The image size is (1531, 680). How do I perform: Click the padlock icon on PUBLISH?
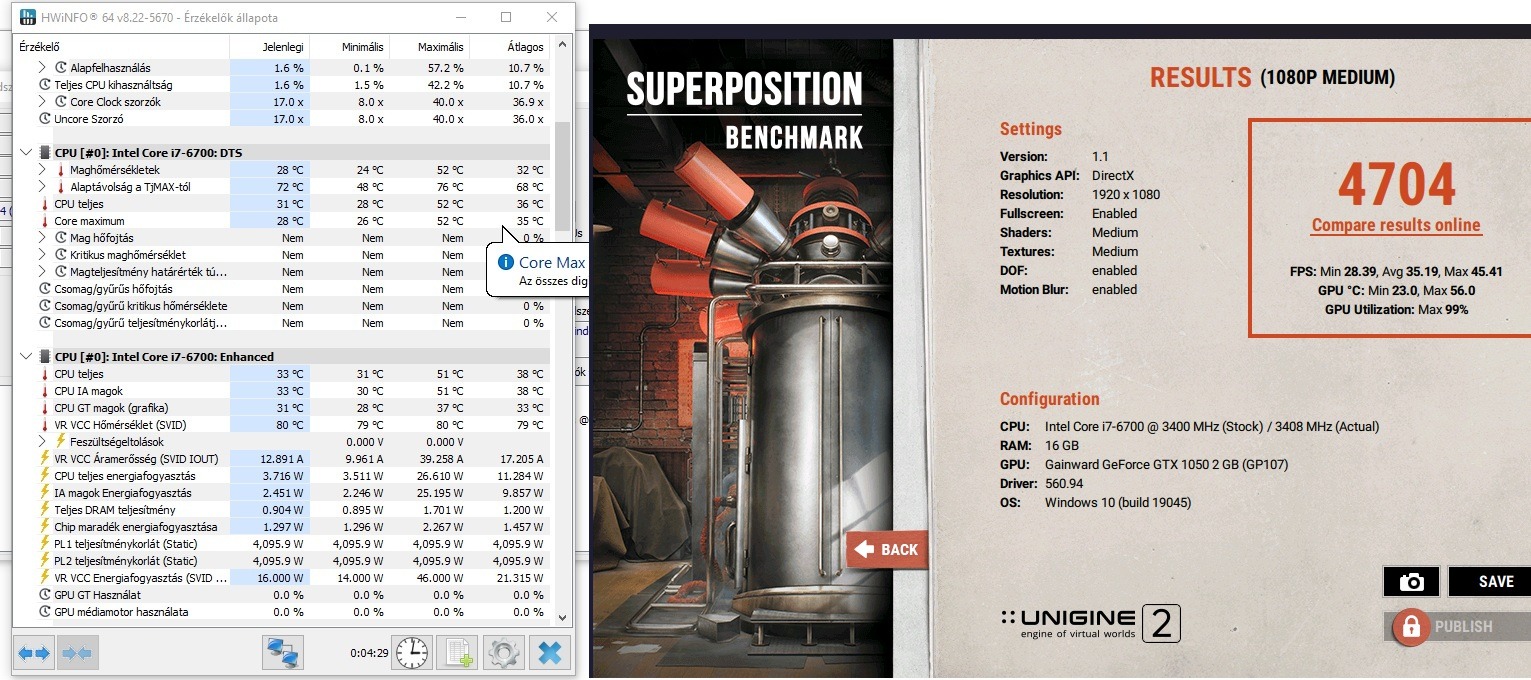pos(1411,627)
